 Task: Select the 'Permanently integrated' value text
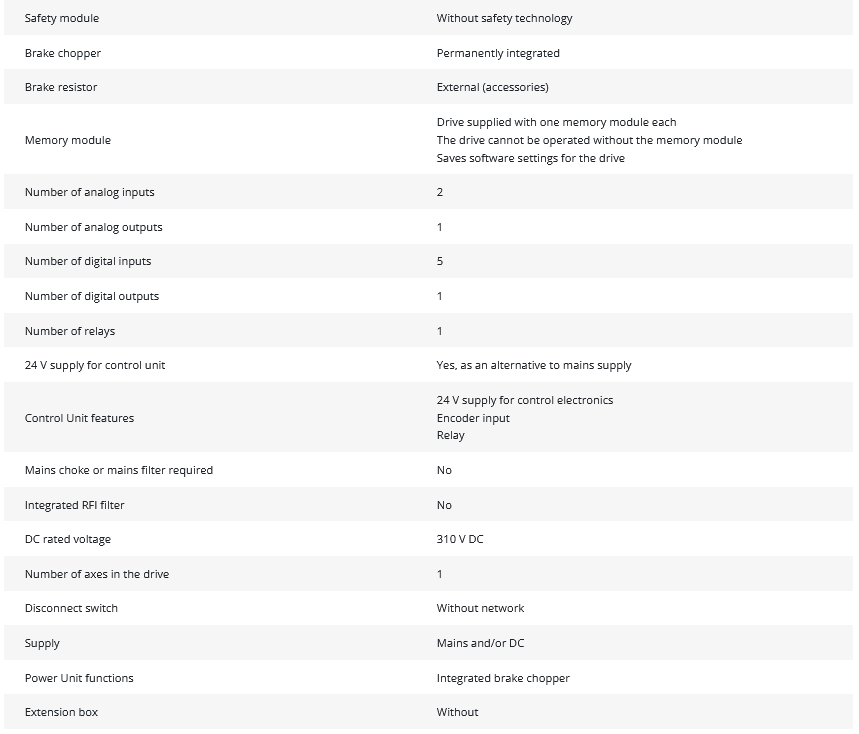(498, 53)
